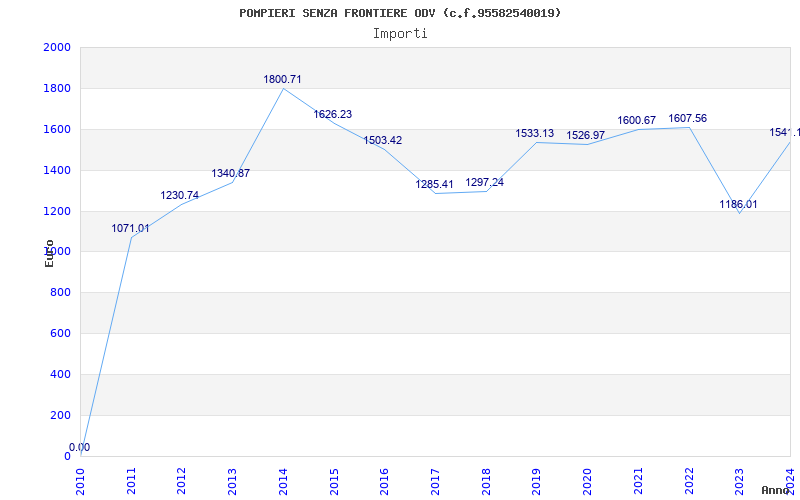The image size is (800, 500).
Task: Click the Importi subtitle
Action: click(400, 34)
